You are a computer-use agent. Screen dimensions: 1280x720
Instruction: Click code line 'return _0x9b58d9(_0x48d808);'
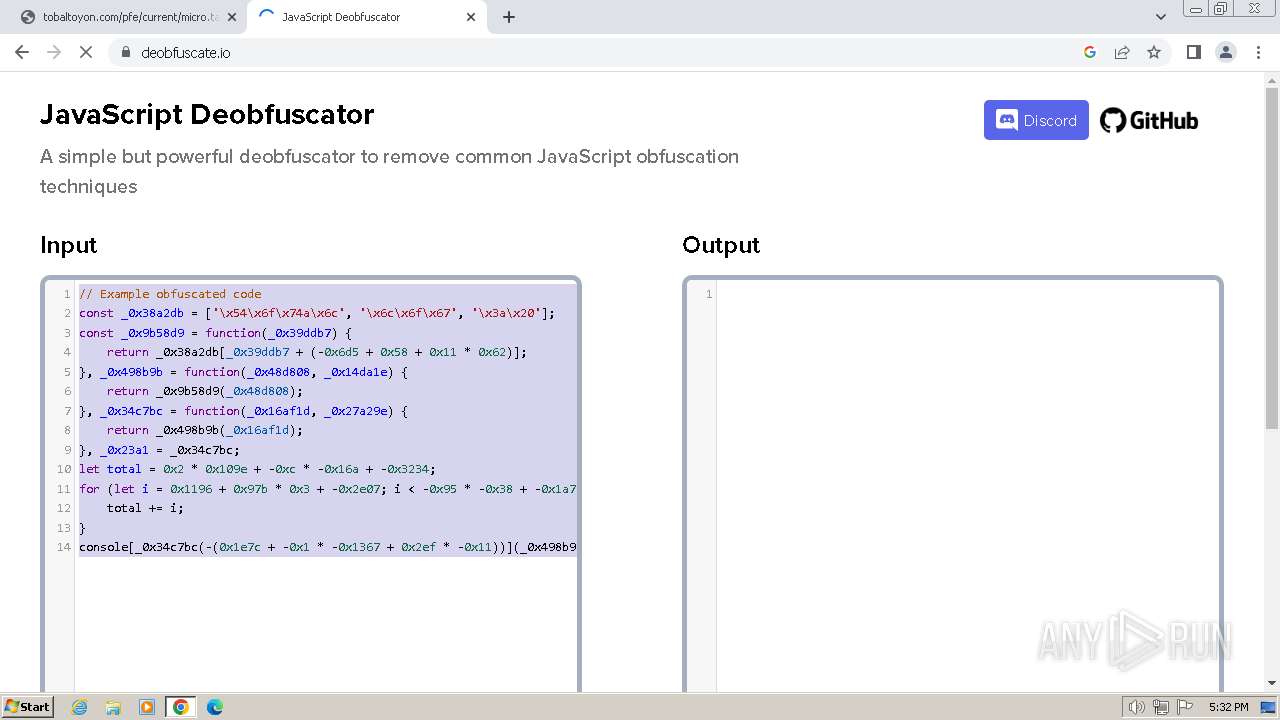click(204, 391)
